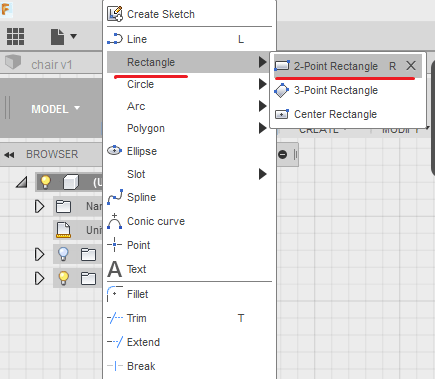Pick the Spline tool icon
This screenshot has height=379, width=435.
tap(115, 197)
